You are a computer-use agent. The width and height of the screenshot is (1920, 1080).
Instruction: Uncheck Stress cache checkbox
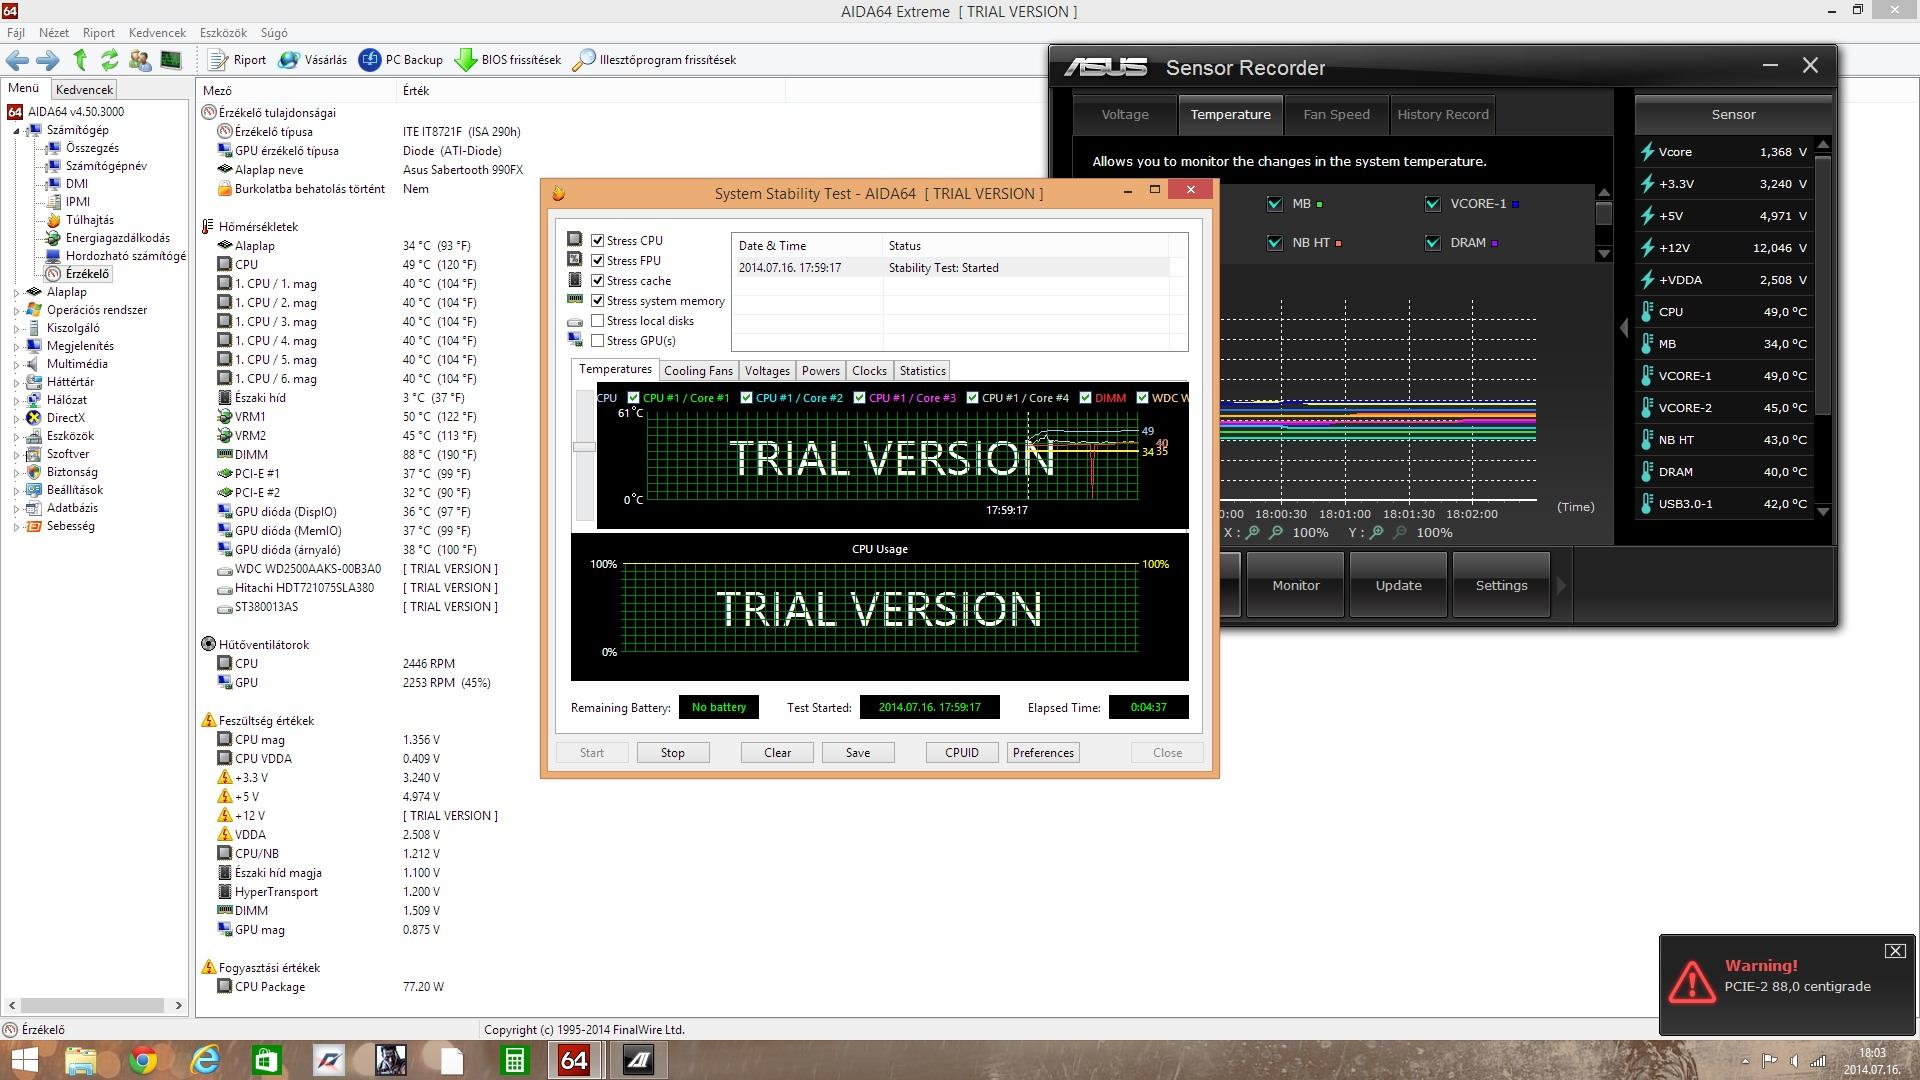tap(598, 281)
